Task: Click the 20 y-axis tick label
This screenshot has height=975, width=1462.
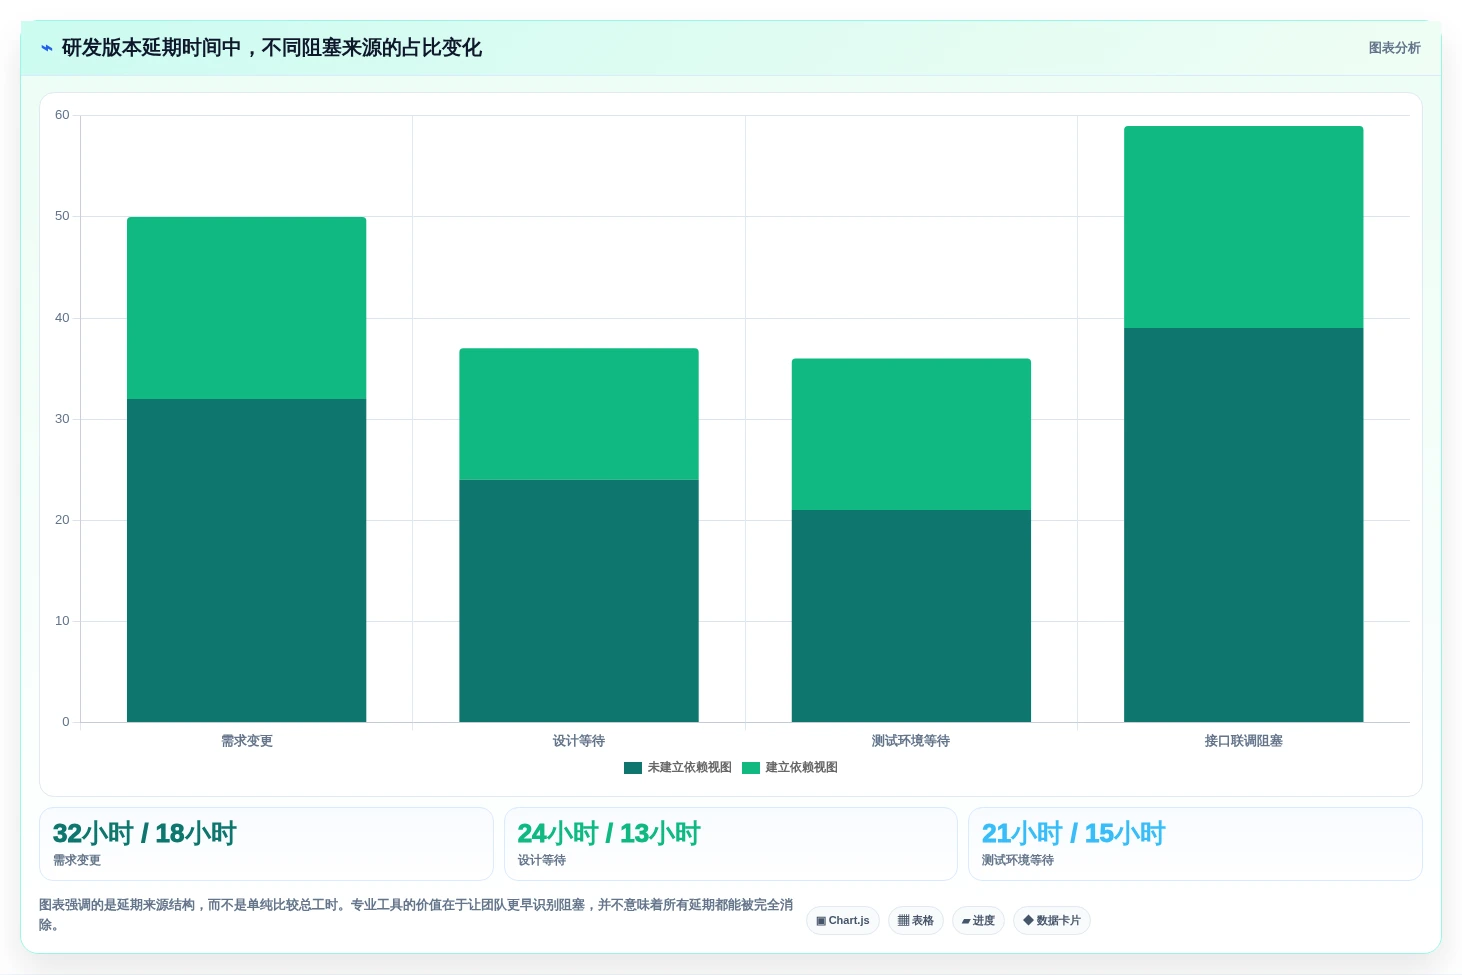Action: coord(62,520)
